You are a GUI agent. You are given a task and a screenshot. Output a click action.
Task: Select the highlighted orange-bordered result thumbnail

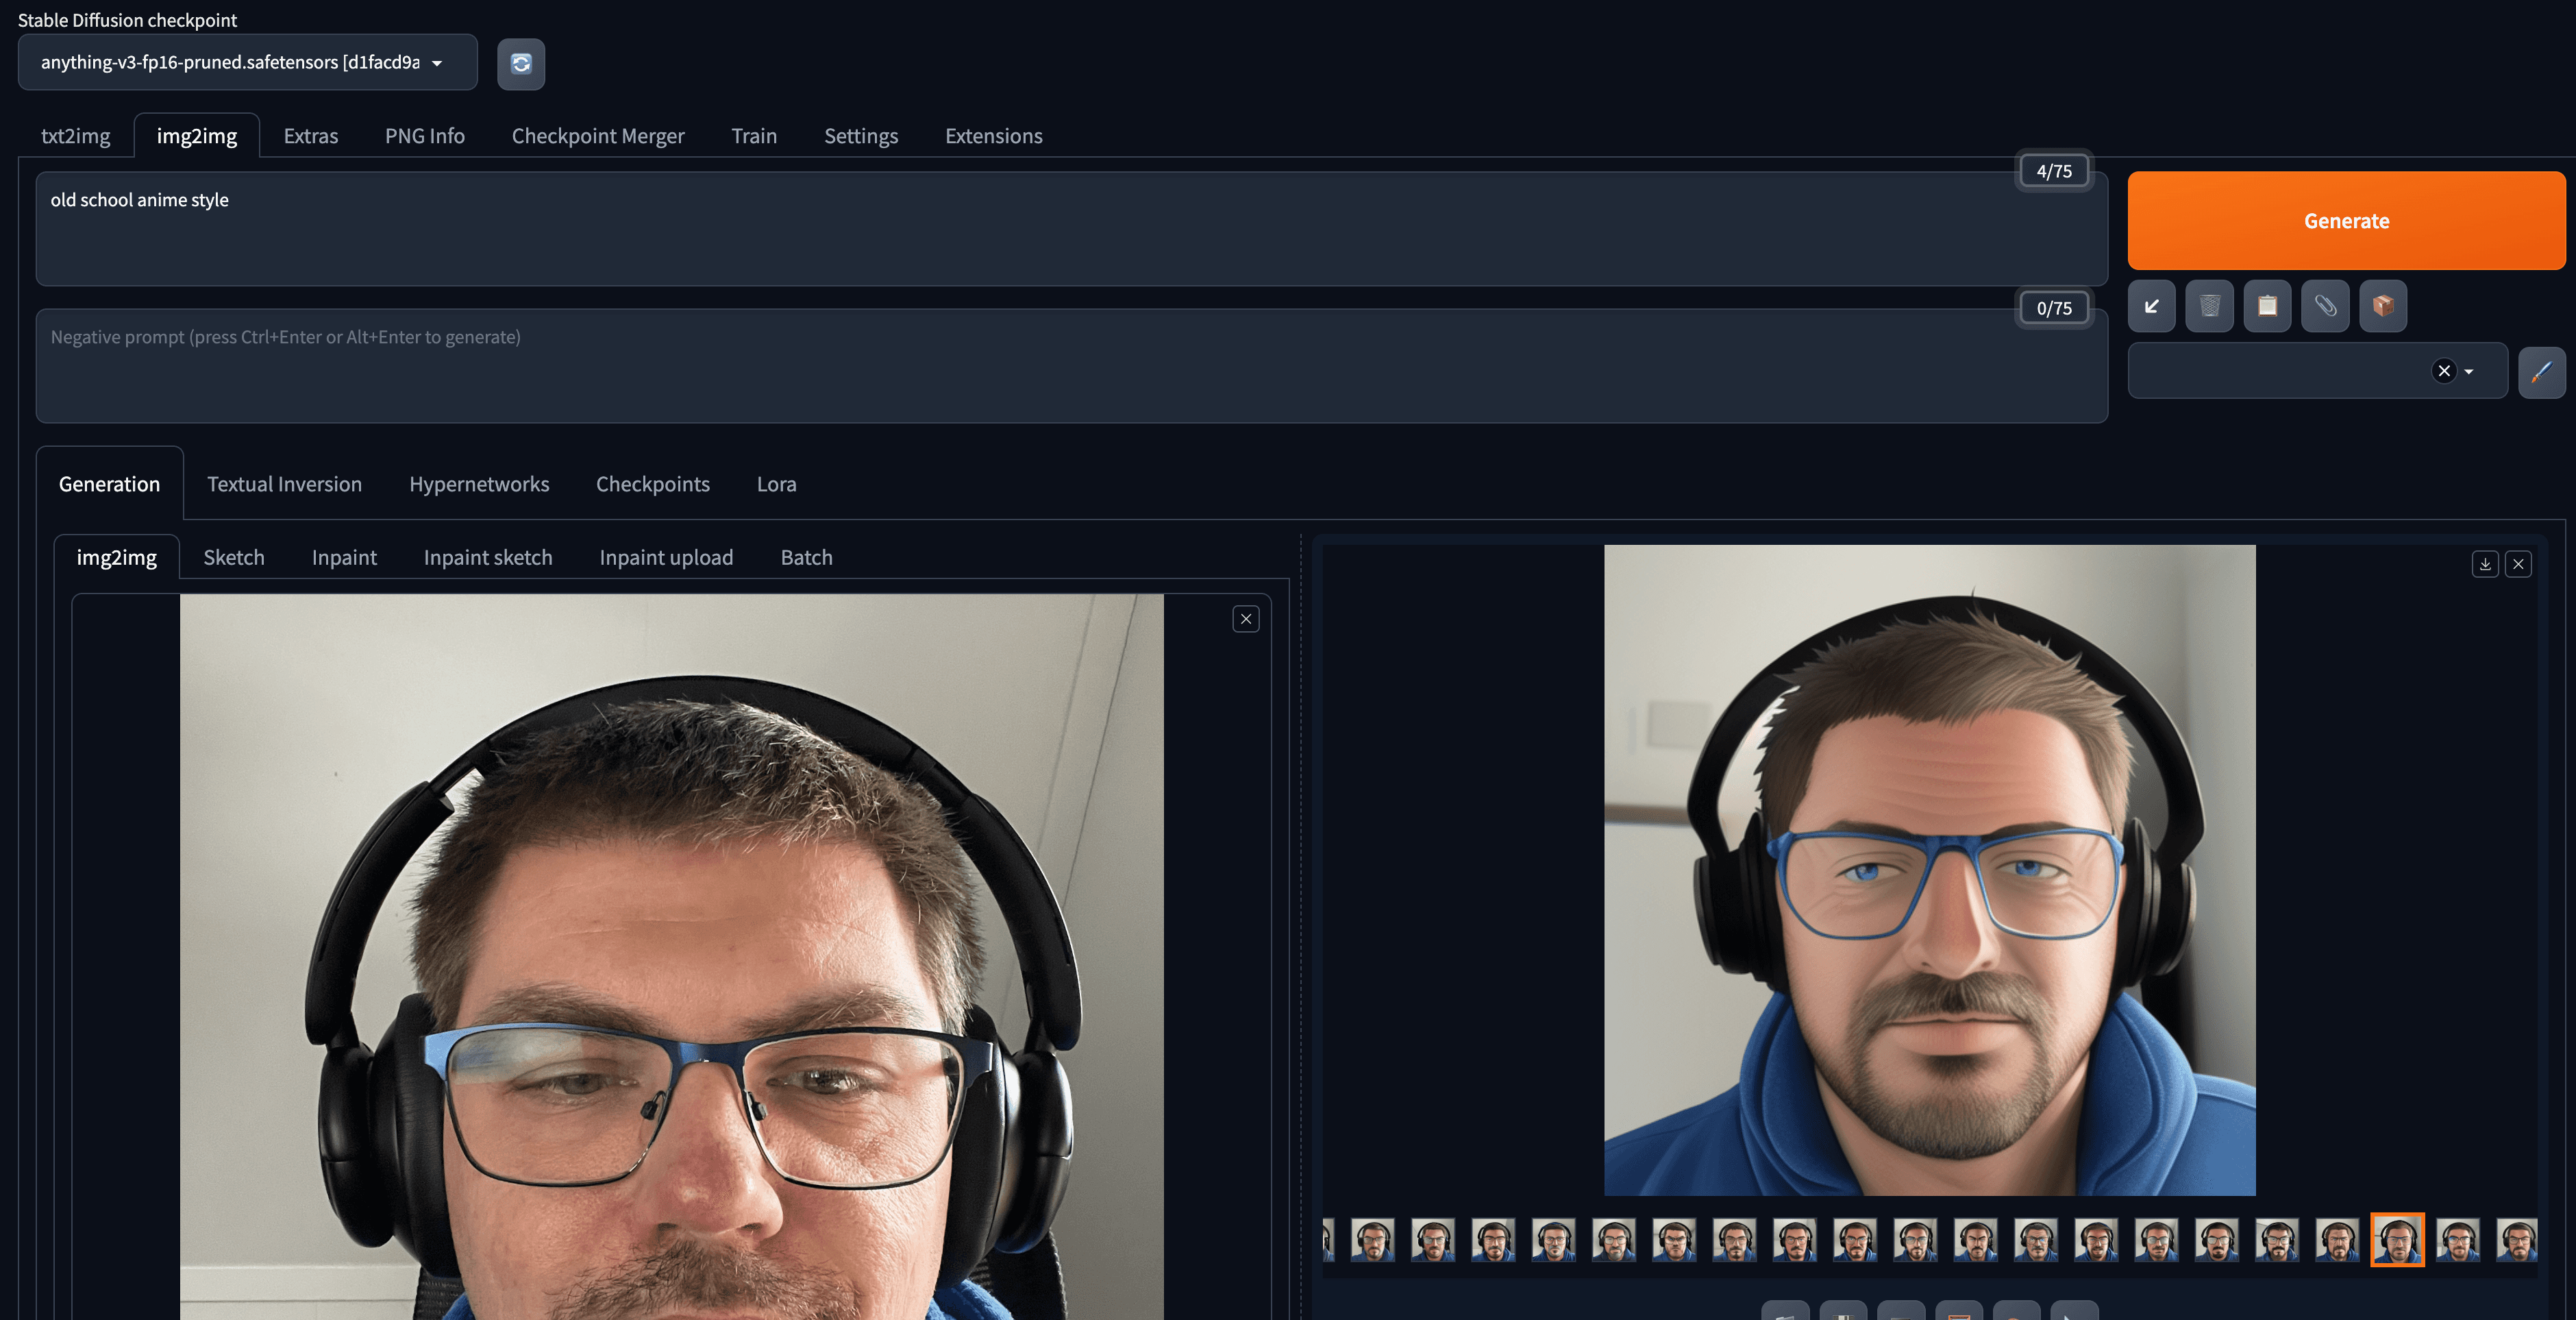[x=2397, y=1239]
